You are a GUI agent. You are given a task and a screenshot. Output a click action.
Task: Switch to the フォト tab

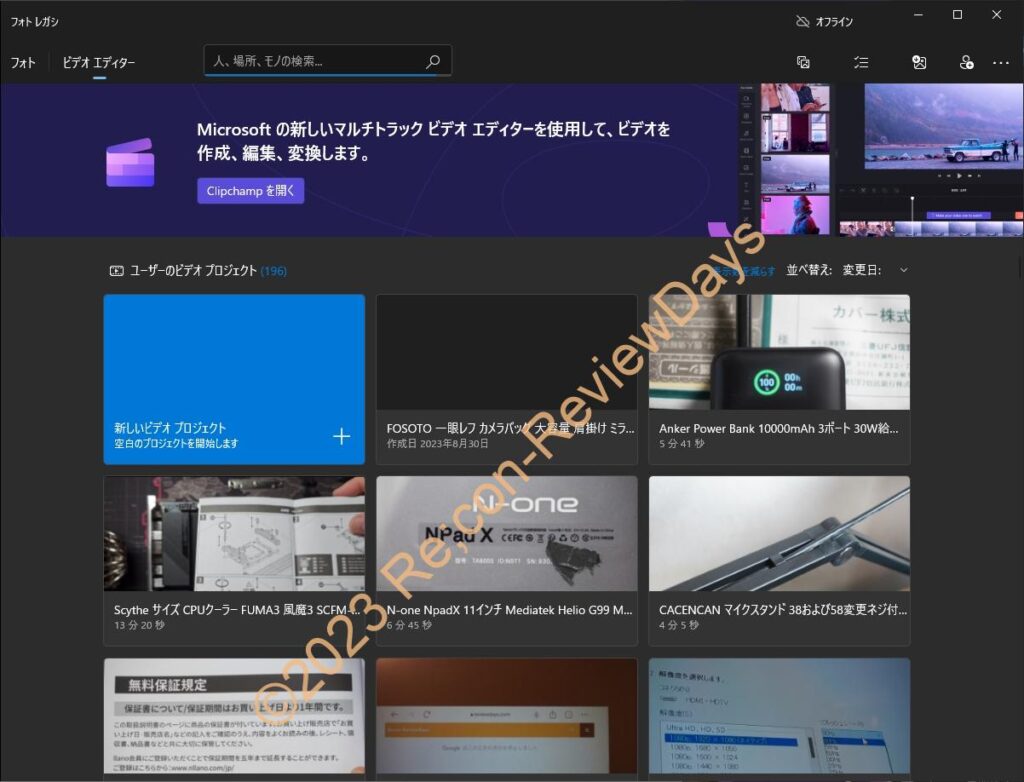click(22, 62)
